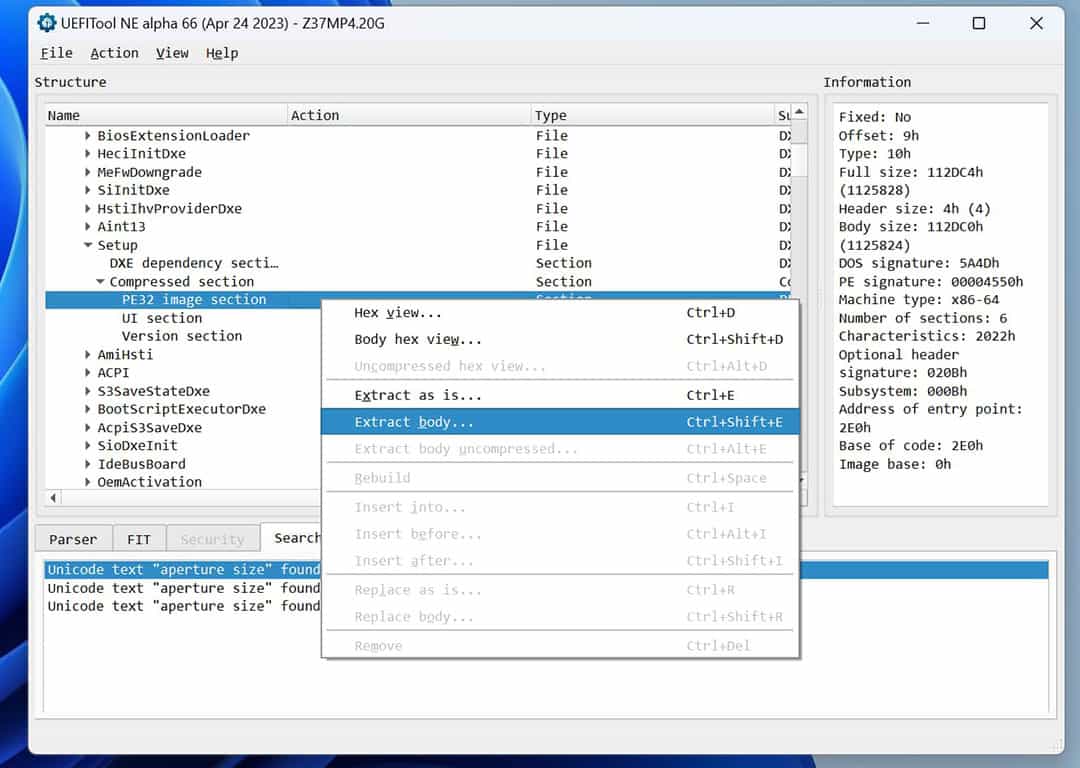This screenshot has width=1080, height=768.
Task: Click the Type column header
Action: click(x=550, y=116)
